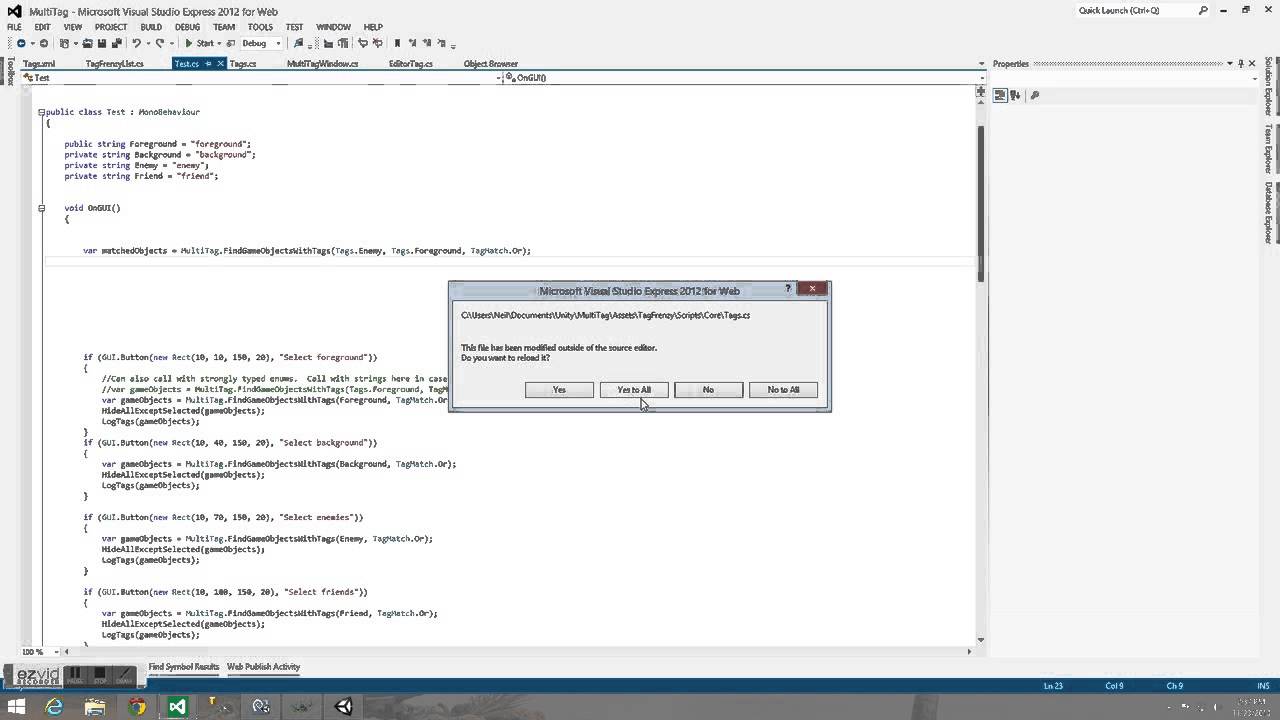Viewport: 1280px width, 720px height.
Task: Open the Database Explorer side tab
Action: [x=1268, y=212]
